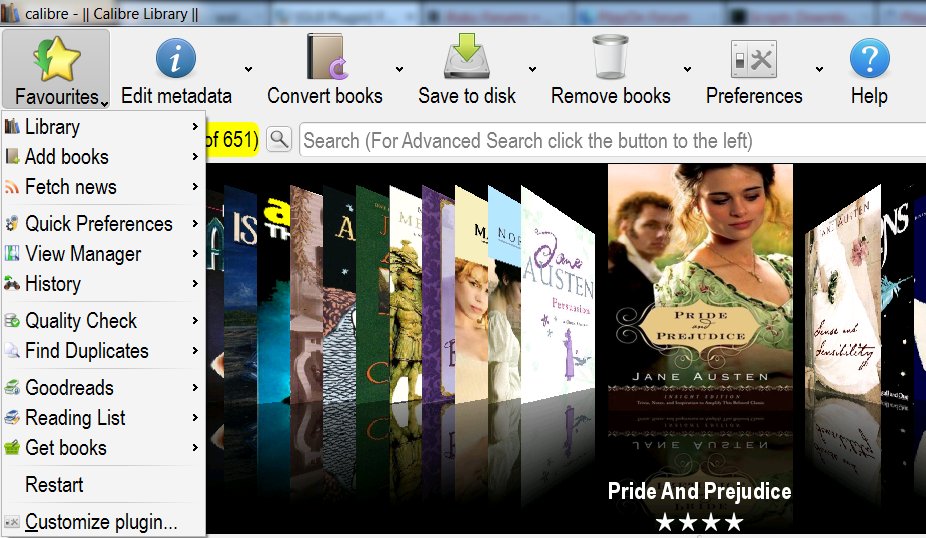Expand the History submenu arrow
Viewport: 926px width, 538px height.
(x=195, y=283)
